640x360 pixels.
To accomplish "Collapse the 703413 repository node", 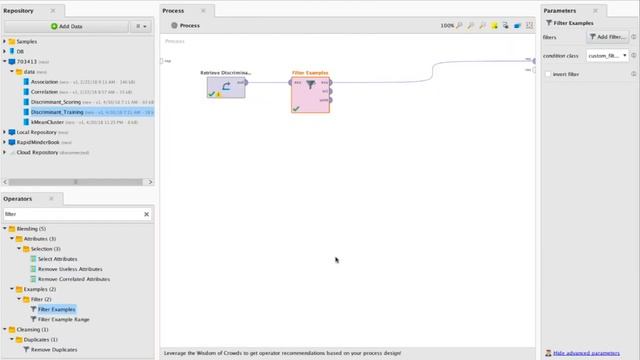I will click(4, 61).
